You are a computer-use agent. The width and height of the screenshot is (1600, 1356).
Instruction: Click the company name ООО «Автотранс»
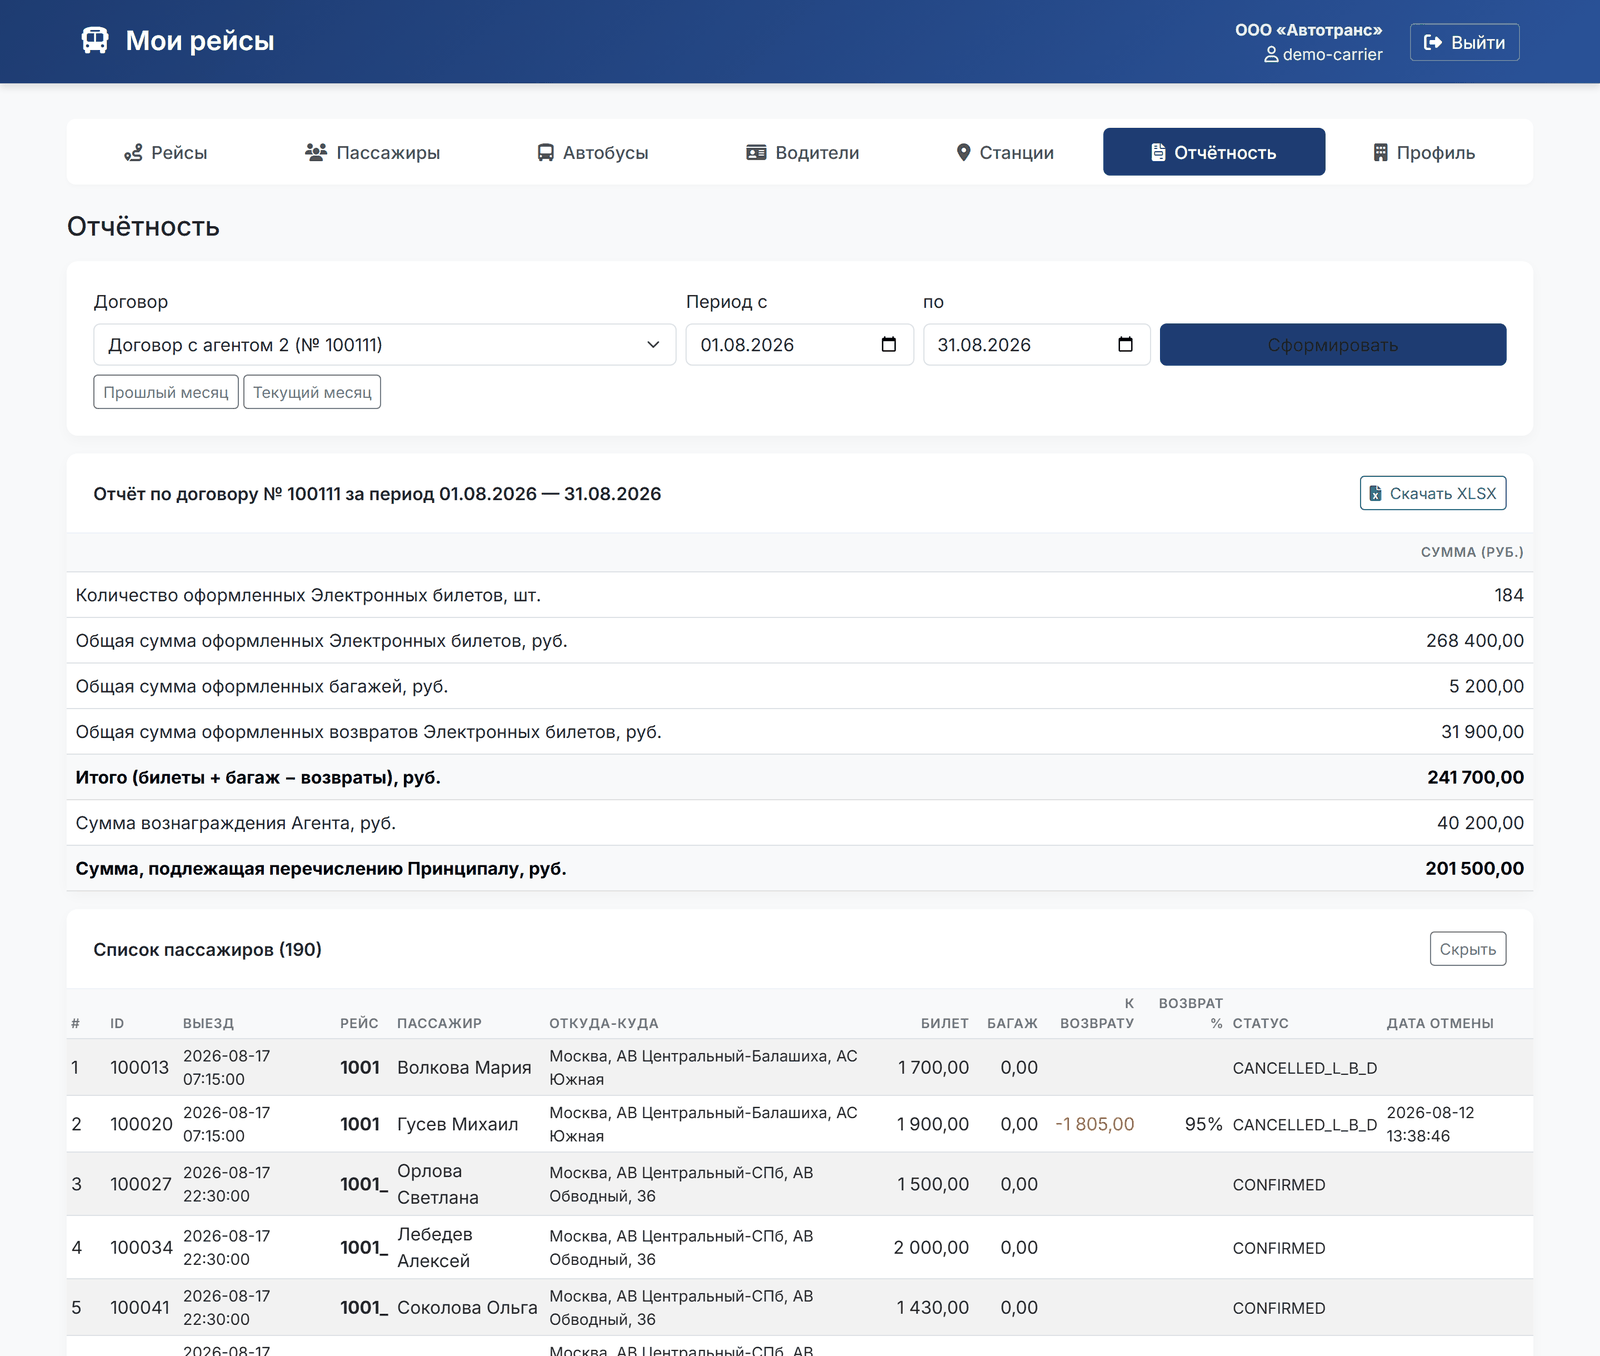point(1308,30)
